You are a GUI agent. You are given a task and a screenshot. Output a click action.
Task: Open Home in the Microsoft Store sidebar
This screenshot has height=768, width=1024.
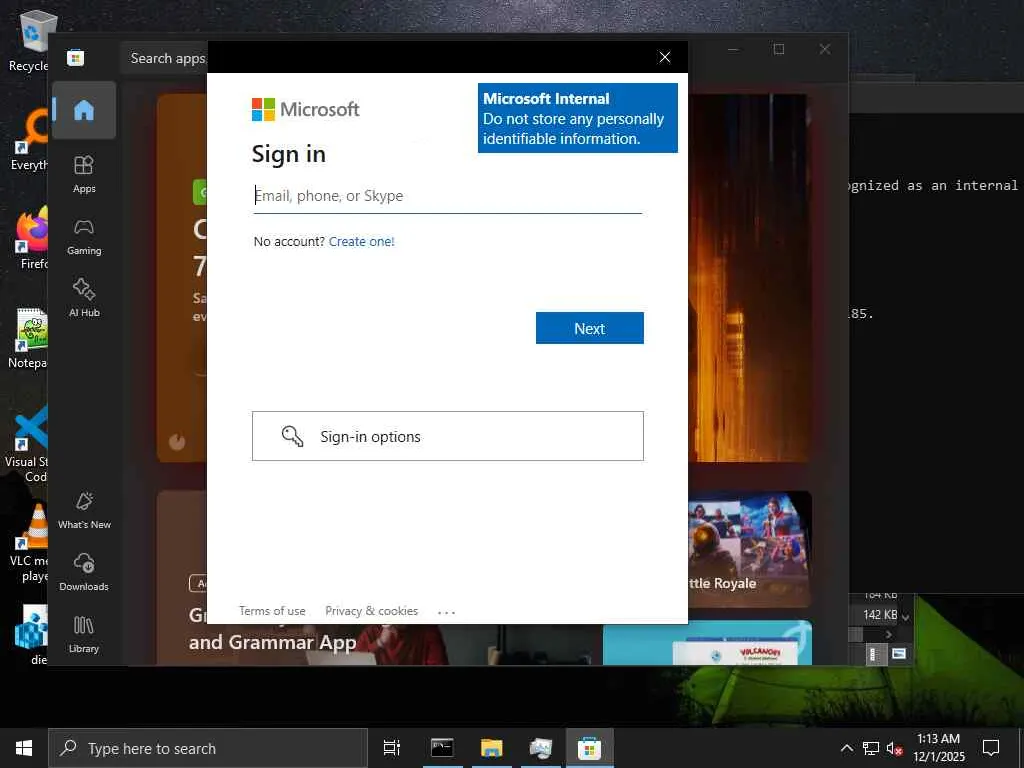coord(84,110)
